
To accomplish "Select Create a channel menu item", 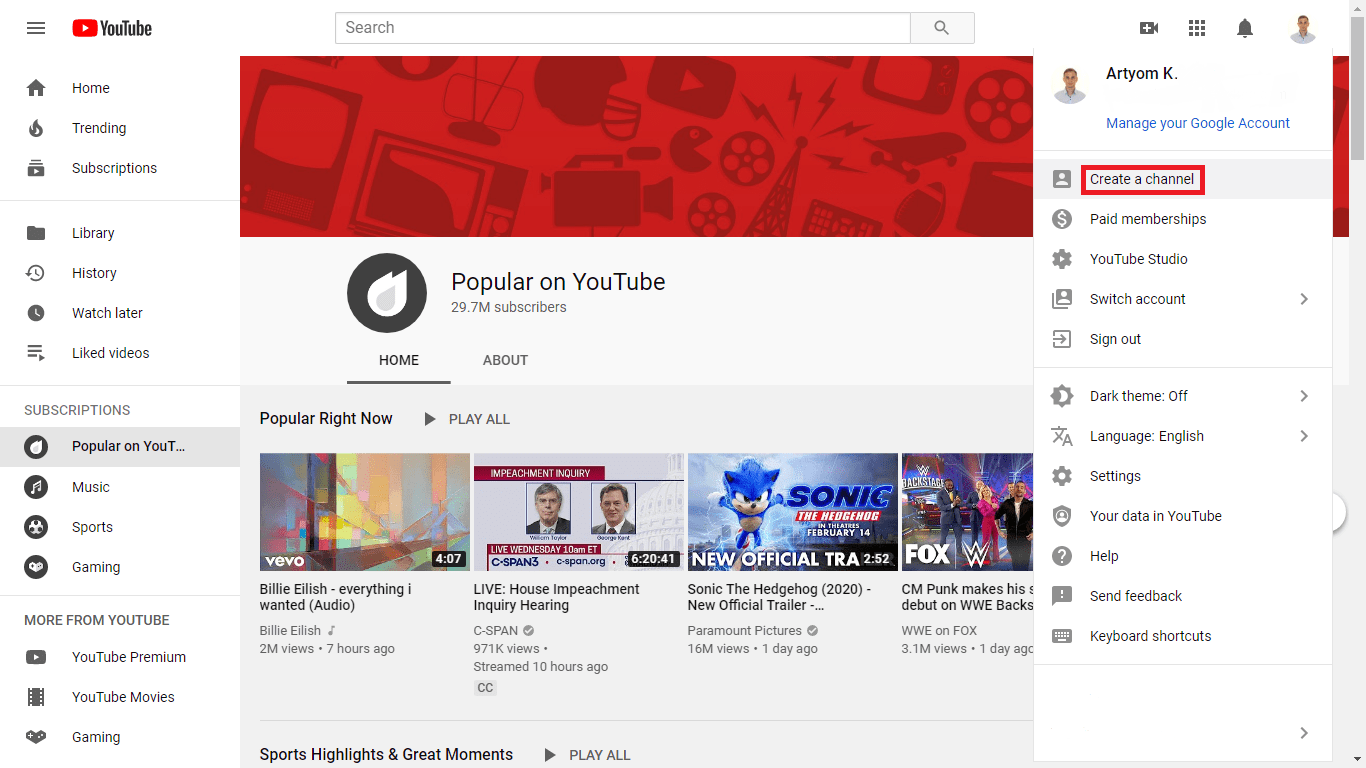I will pyautogui.click(x=1142, y=179).
